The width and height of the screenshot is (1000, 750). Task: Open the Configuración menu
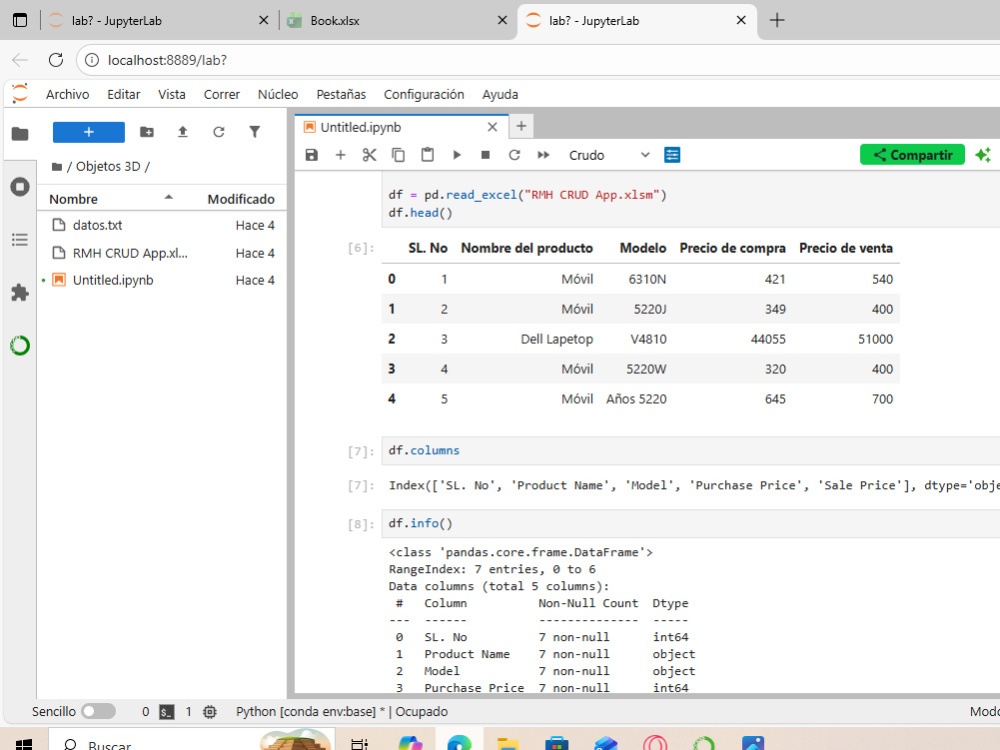(x=424, y=94)
